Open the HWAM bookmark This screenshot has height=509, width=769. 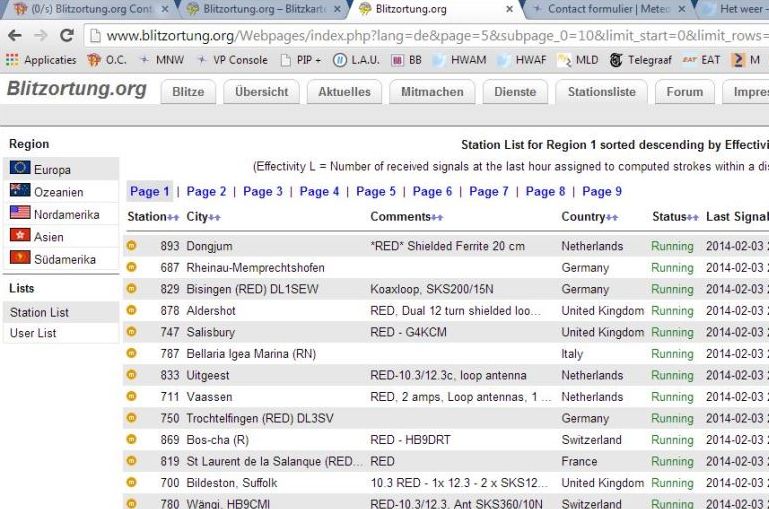click(x=460, y=60)
